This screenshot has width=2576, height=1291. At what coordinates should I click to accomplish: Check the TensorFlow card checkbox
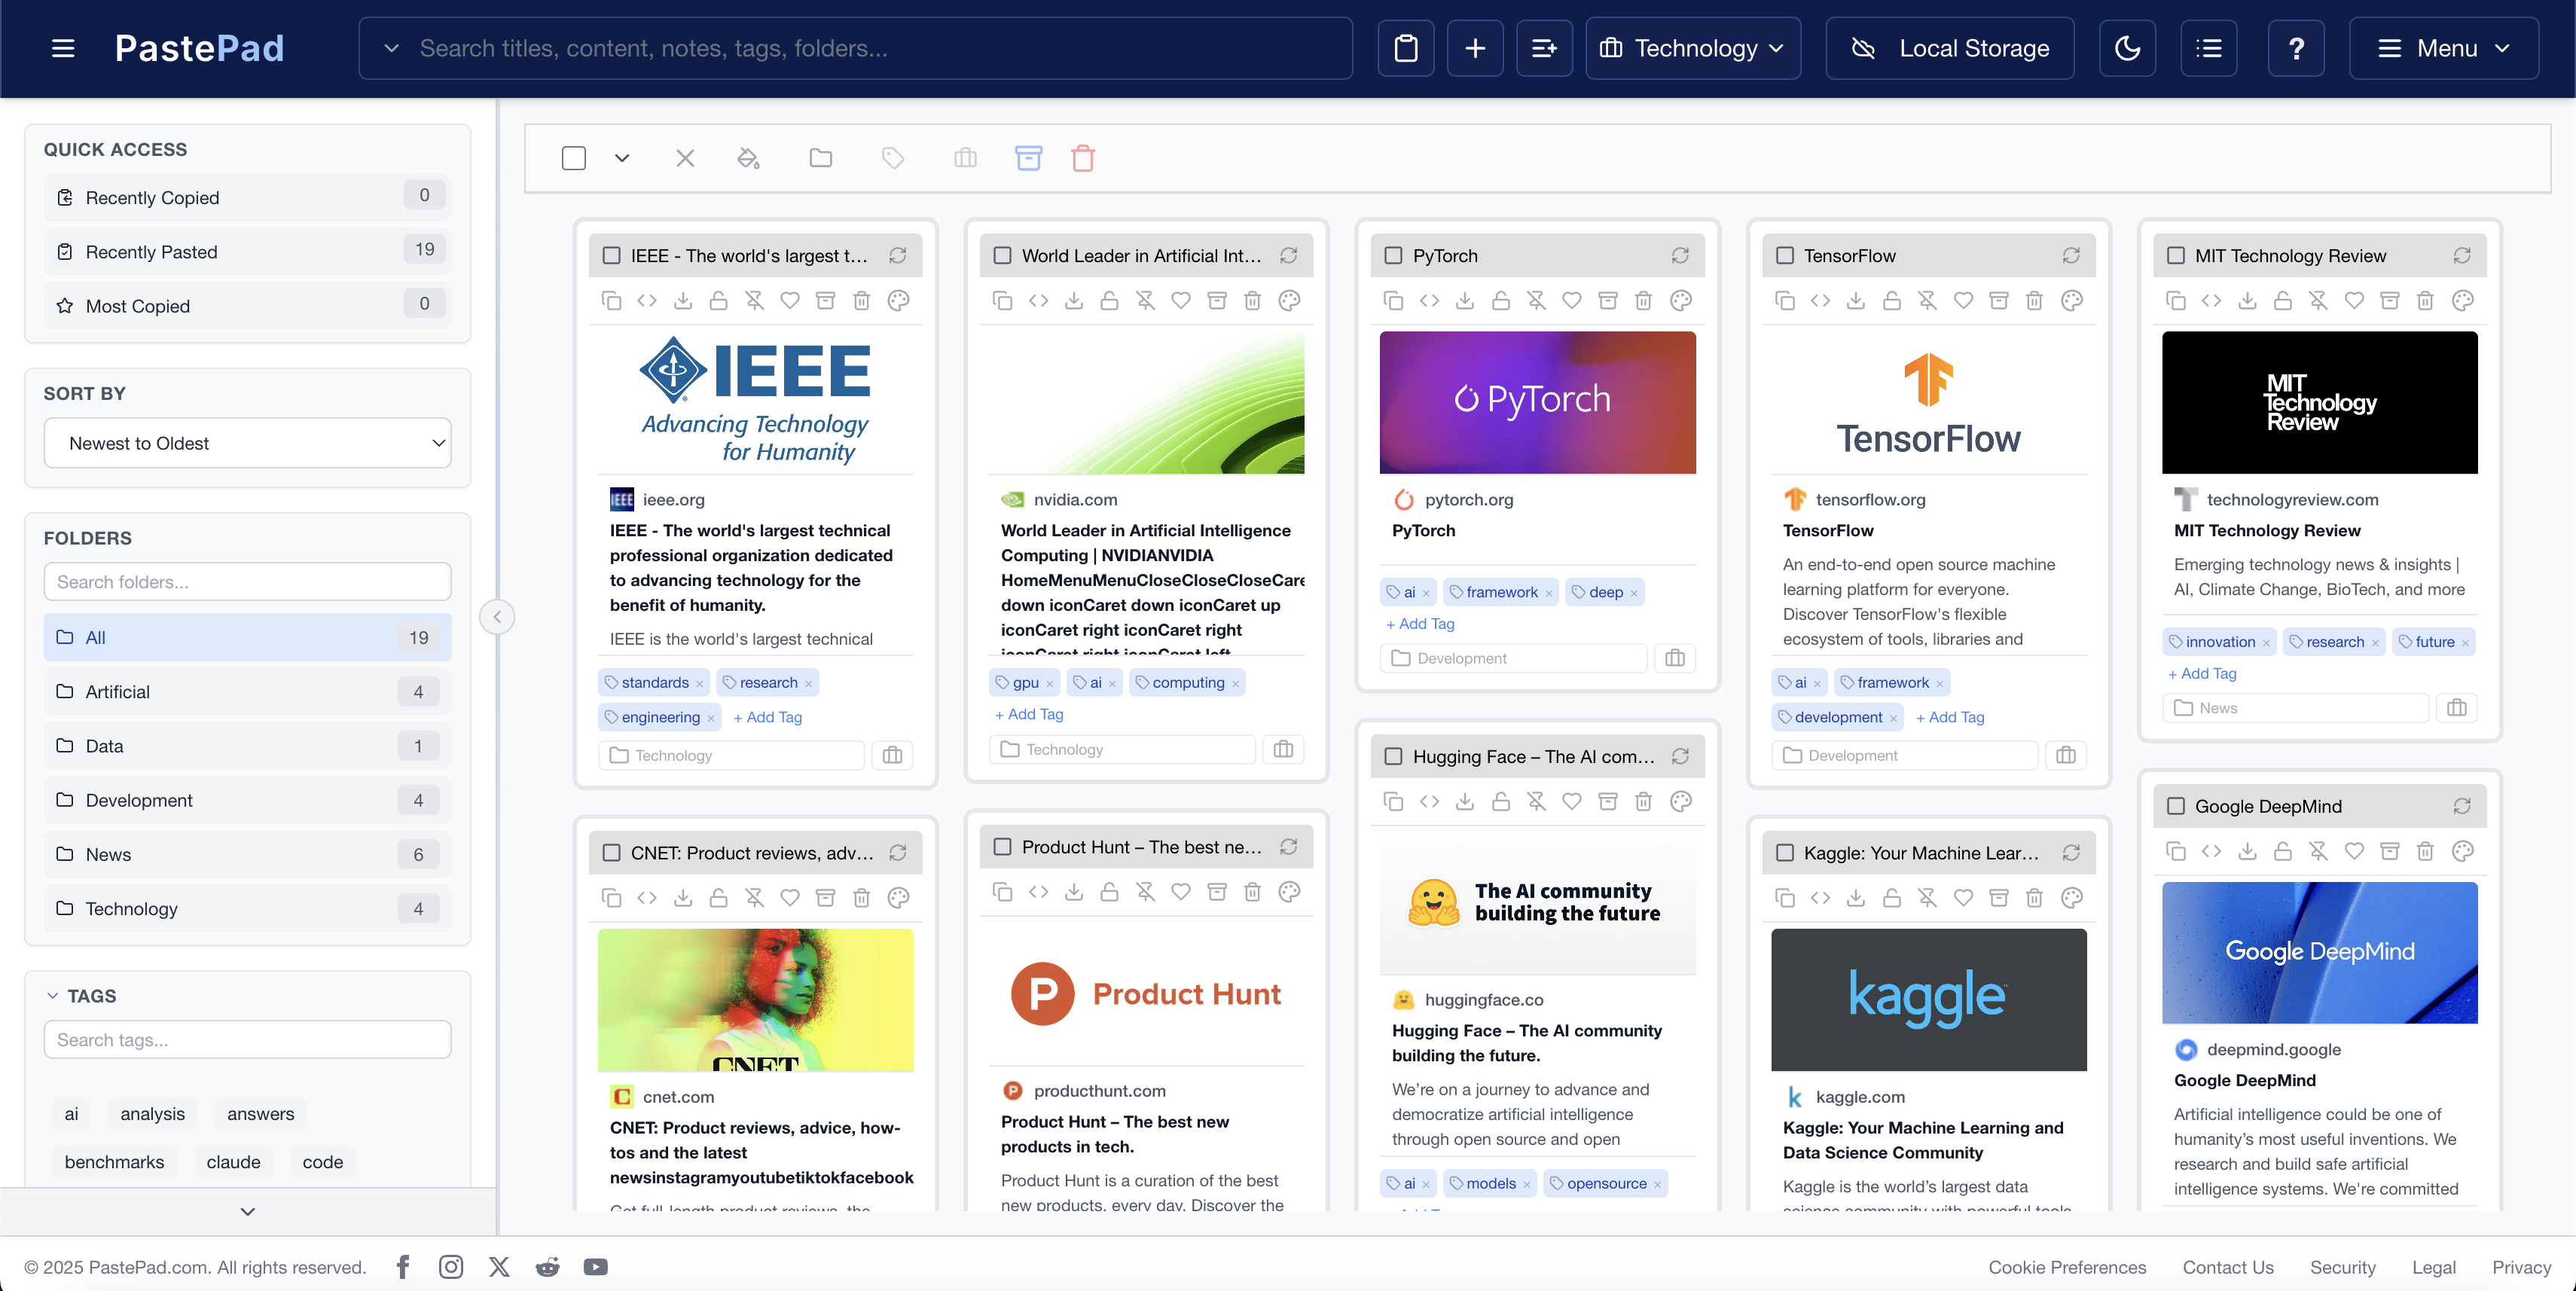(x=1784, y=256)
